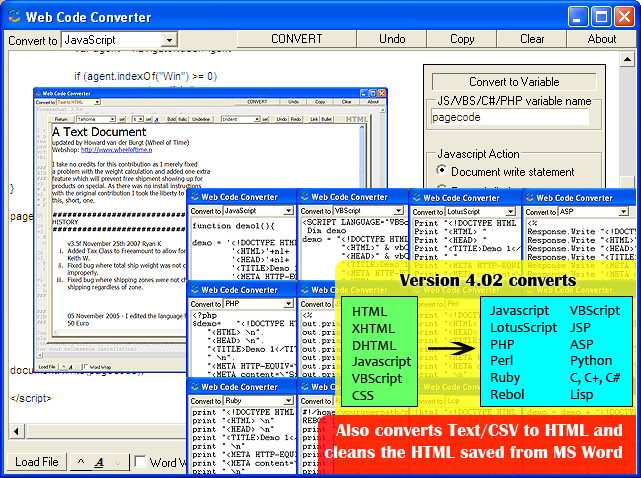Open the wheeloftime webshop hyperlink
The height and width of the screenshot is (478, 641).
coord(117,150)
